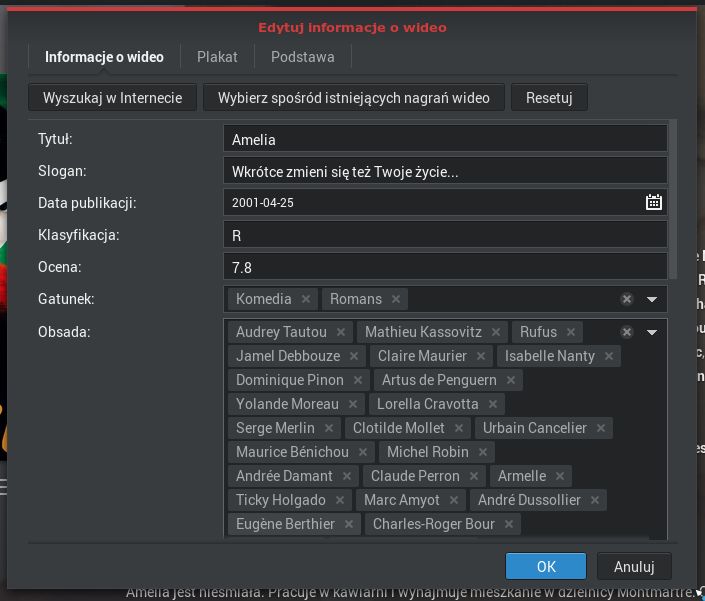Remove Claude Perron from cast

coord(473,476)
